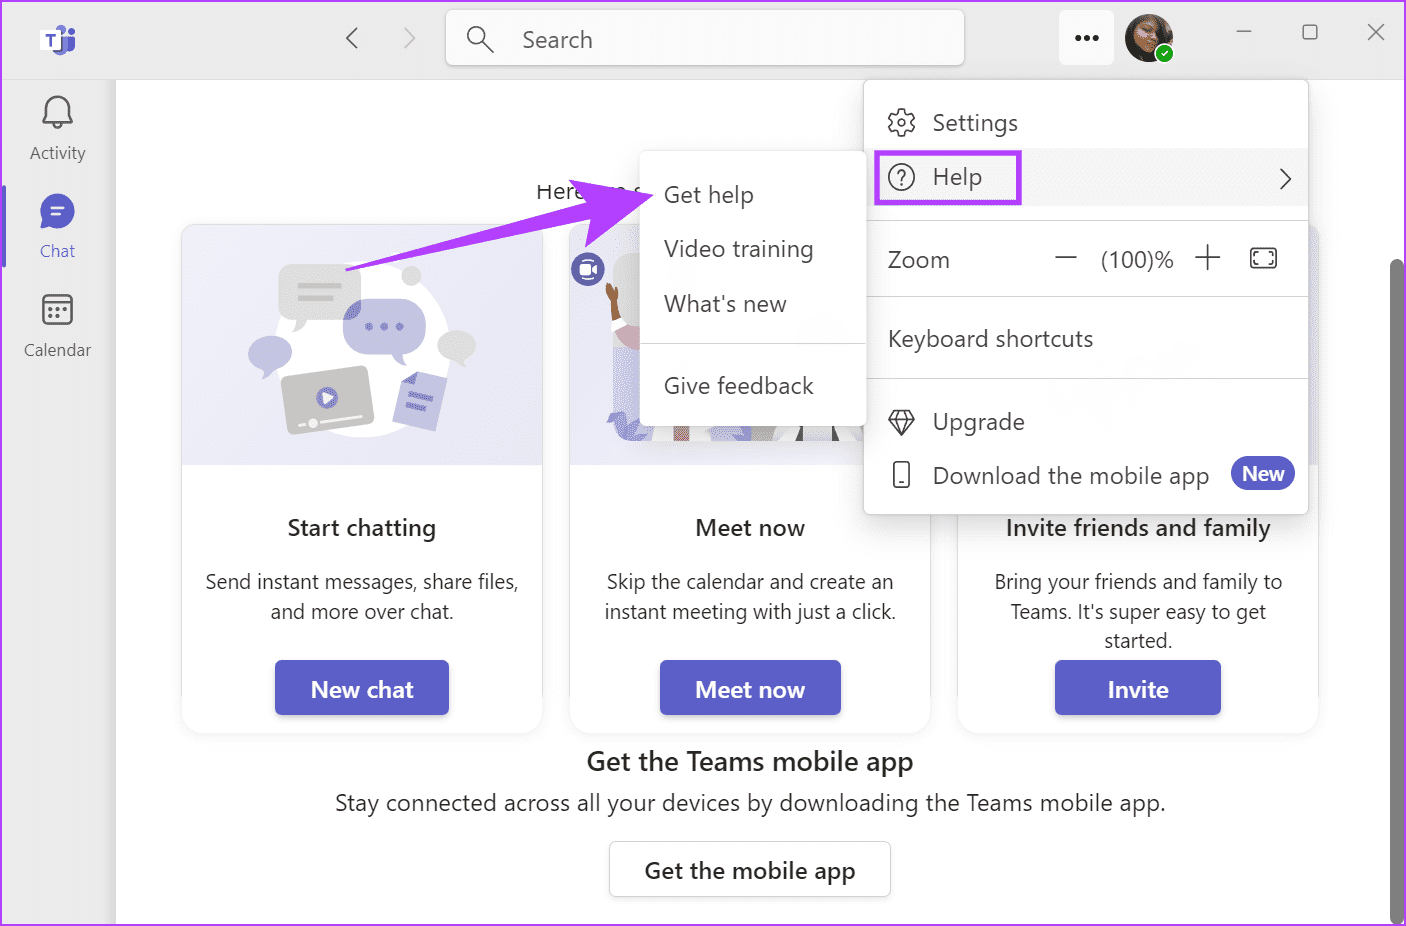1406x926 pixels.
Task: Select Video training option
Action: (739, 249)
